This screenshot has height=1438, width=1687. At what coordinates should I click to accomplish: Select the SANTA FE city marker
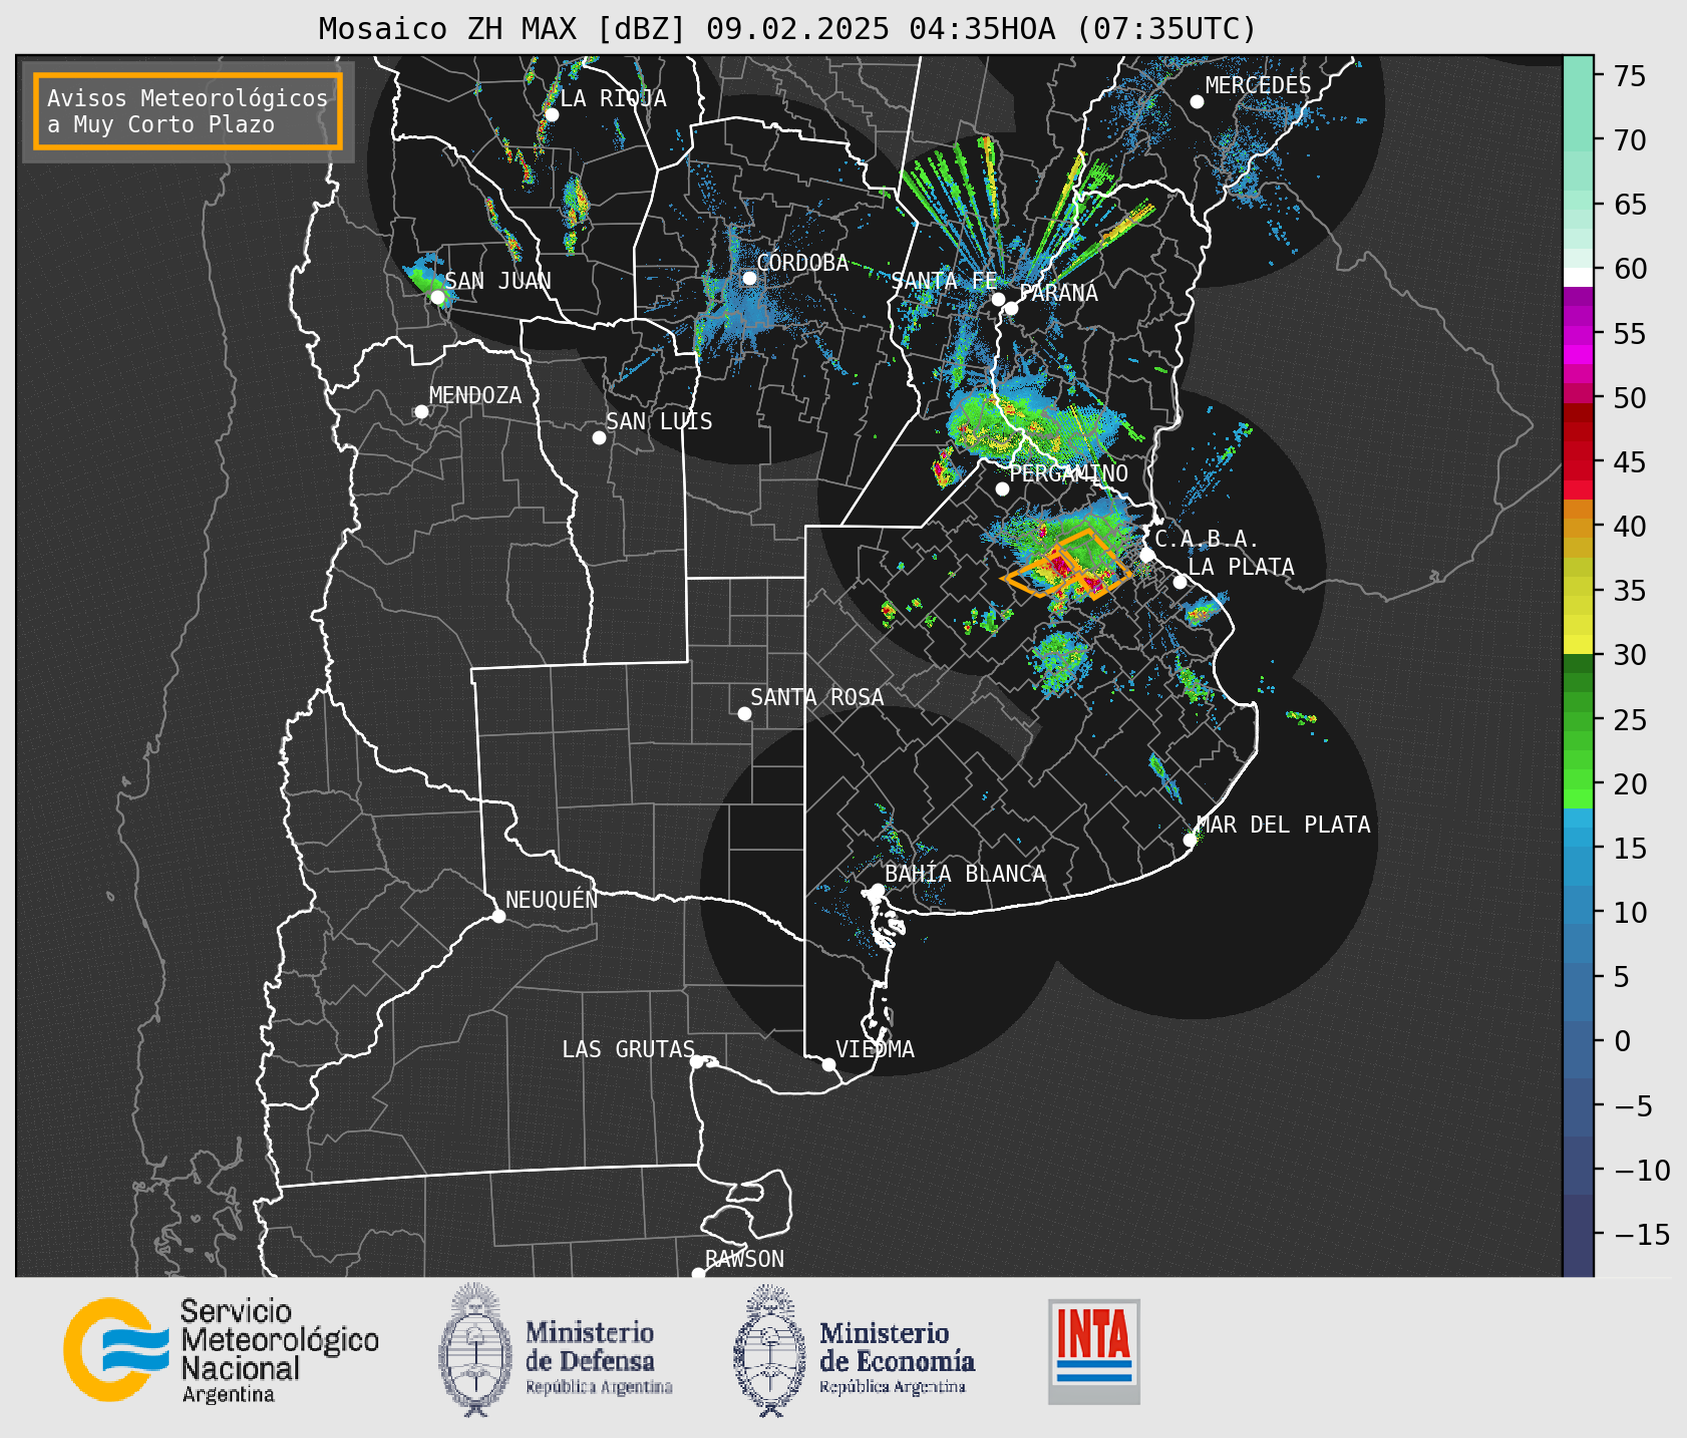998,299
